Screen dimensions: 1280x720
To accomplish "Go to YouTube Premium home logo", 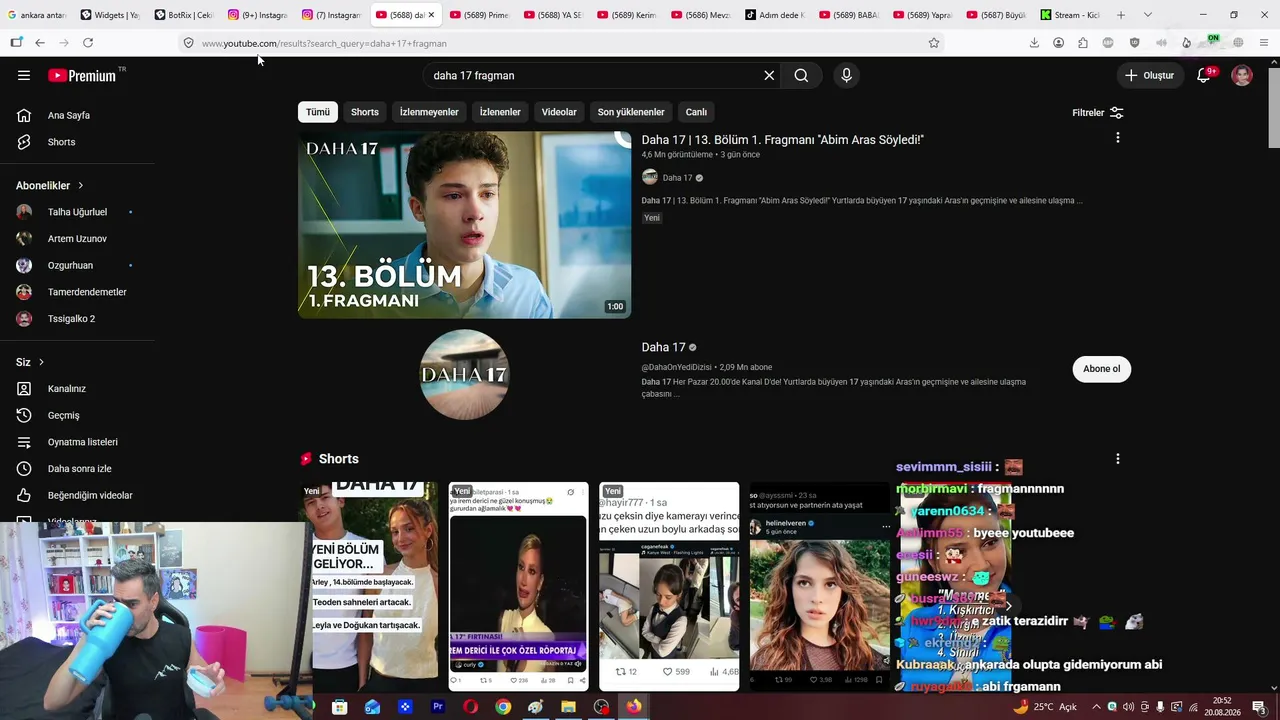I will (82, 75).
